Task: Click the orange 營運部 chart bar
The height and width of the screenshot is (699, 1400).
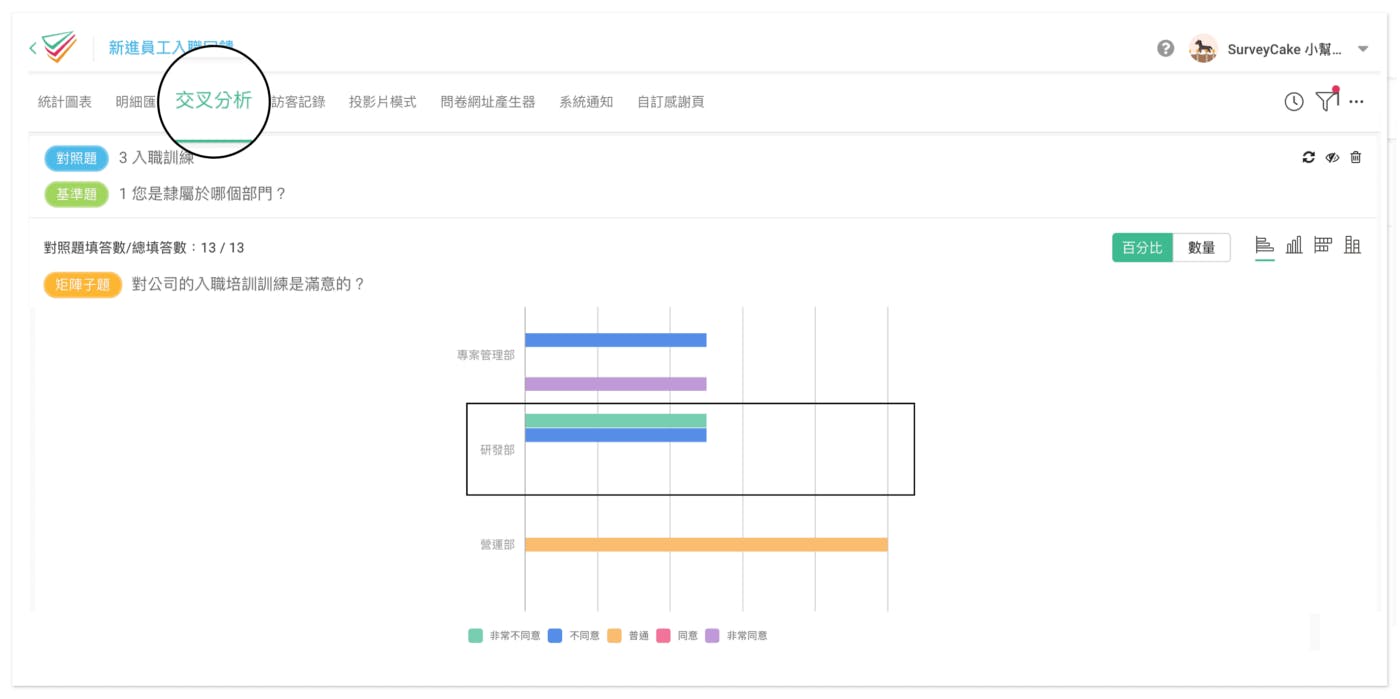Action: [x=706, y=545]
